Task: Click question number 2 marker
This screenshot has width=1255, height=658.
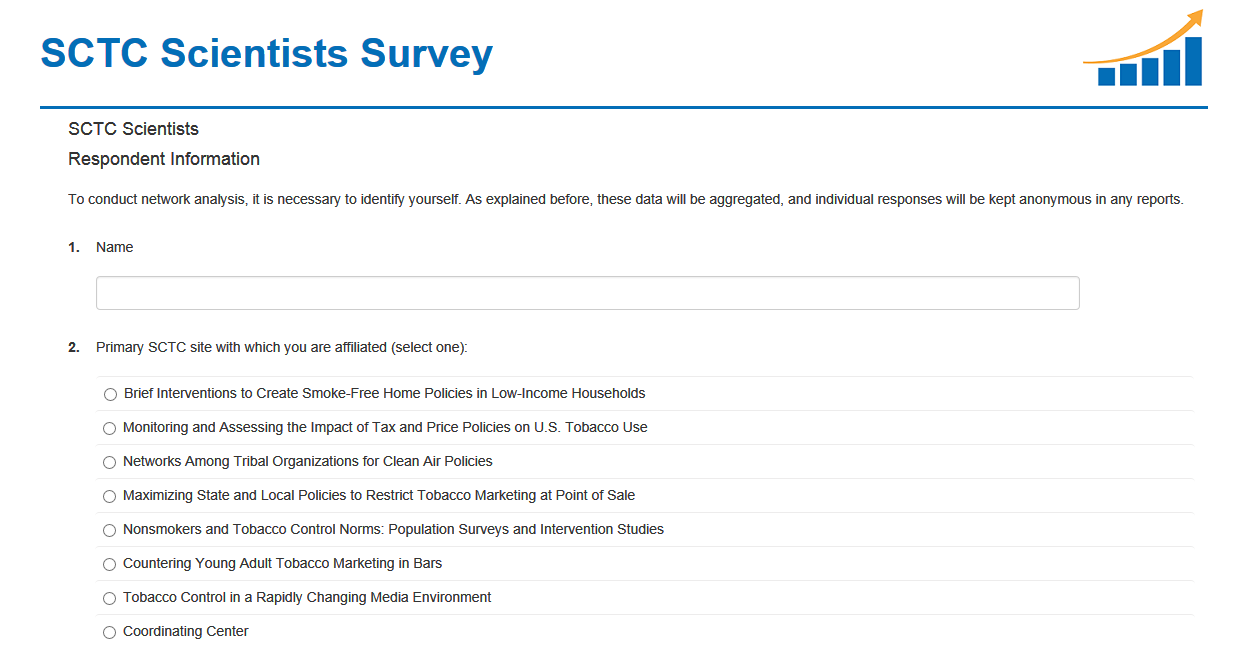Action: pyautogui.click(x=74, y=347)
